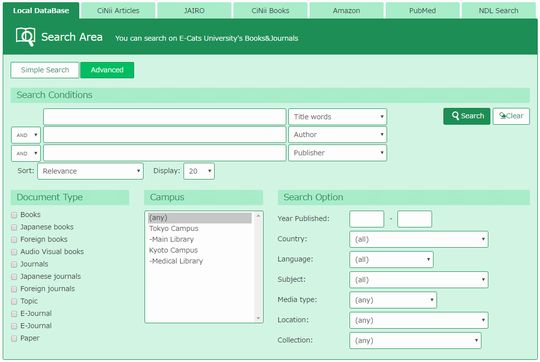
Task: Open the Display count dropdown
Action: [199, 171]
